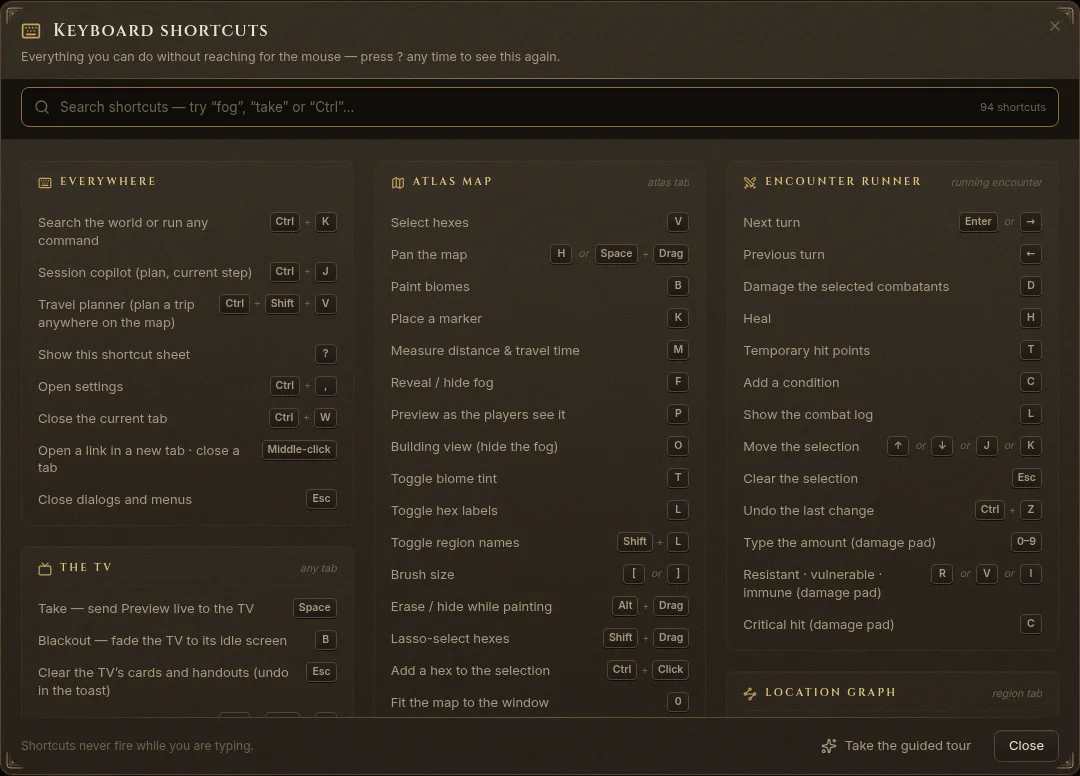
Task: Click the 'Heal' row text
Action: (x=757, y=318)
